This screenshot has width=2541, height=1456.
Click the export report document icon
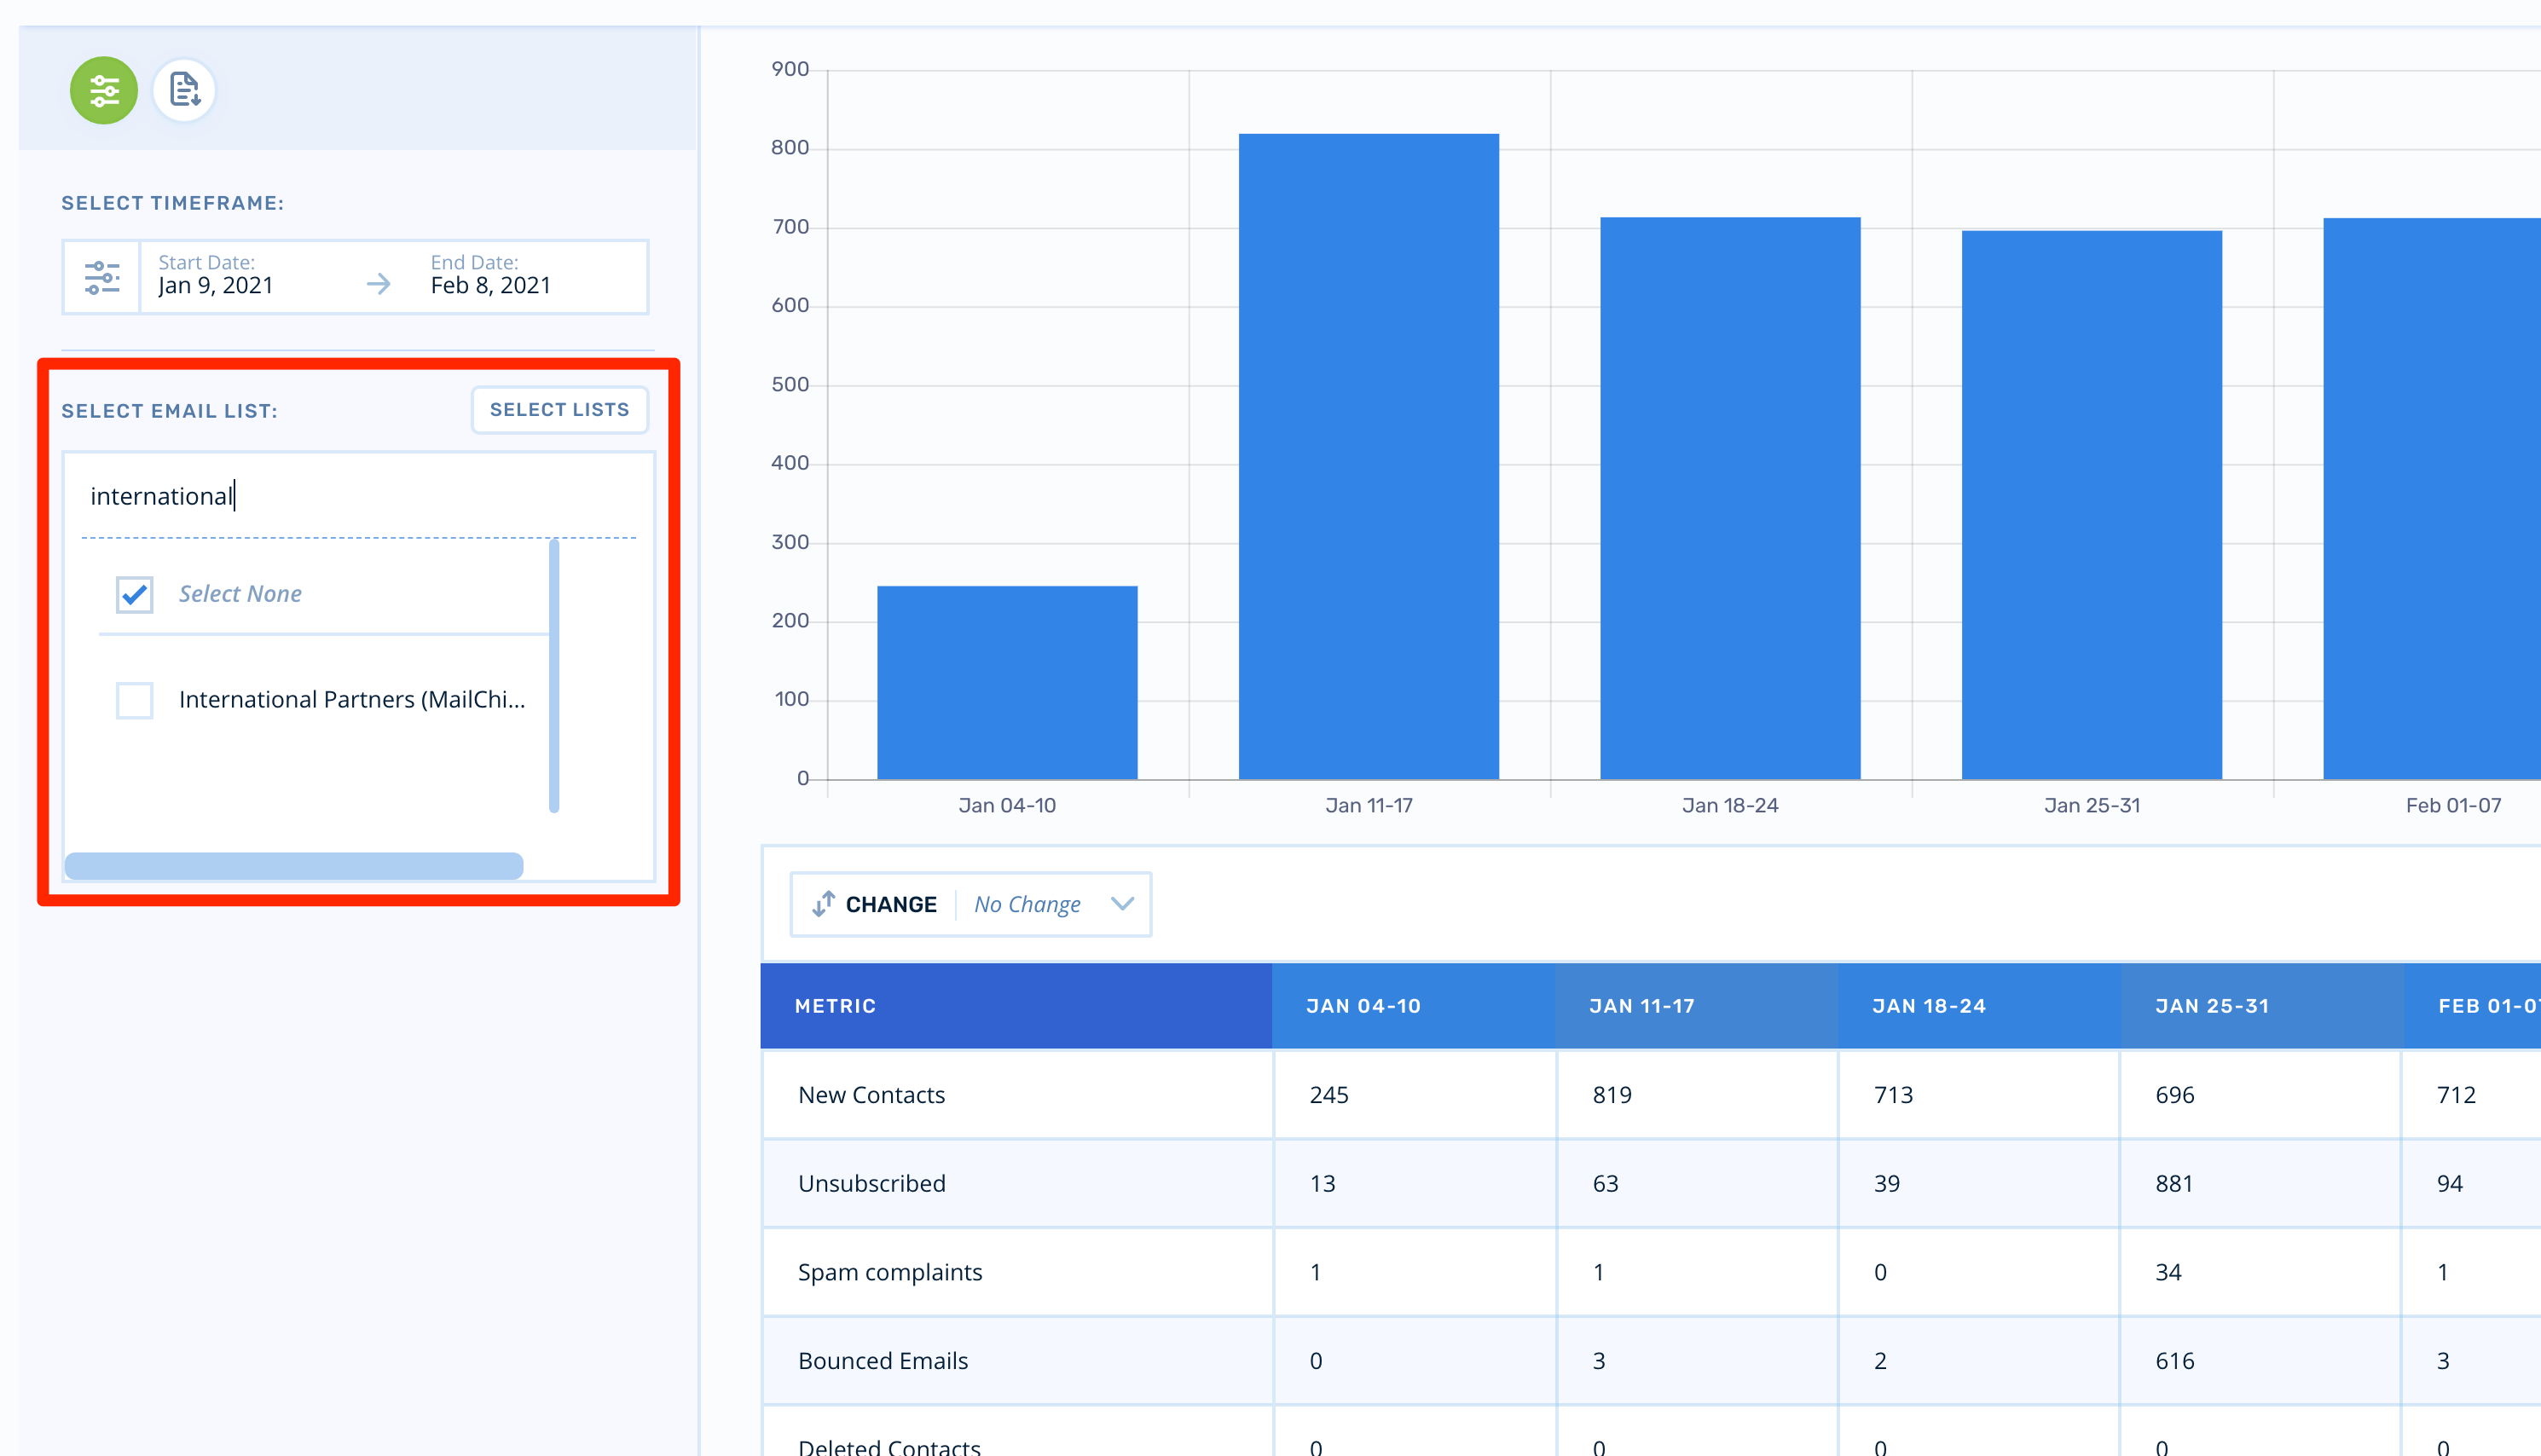(184, 91)
